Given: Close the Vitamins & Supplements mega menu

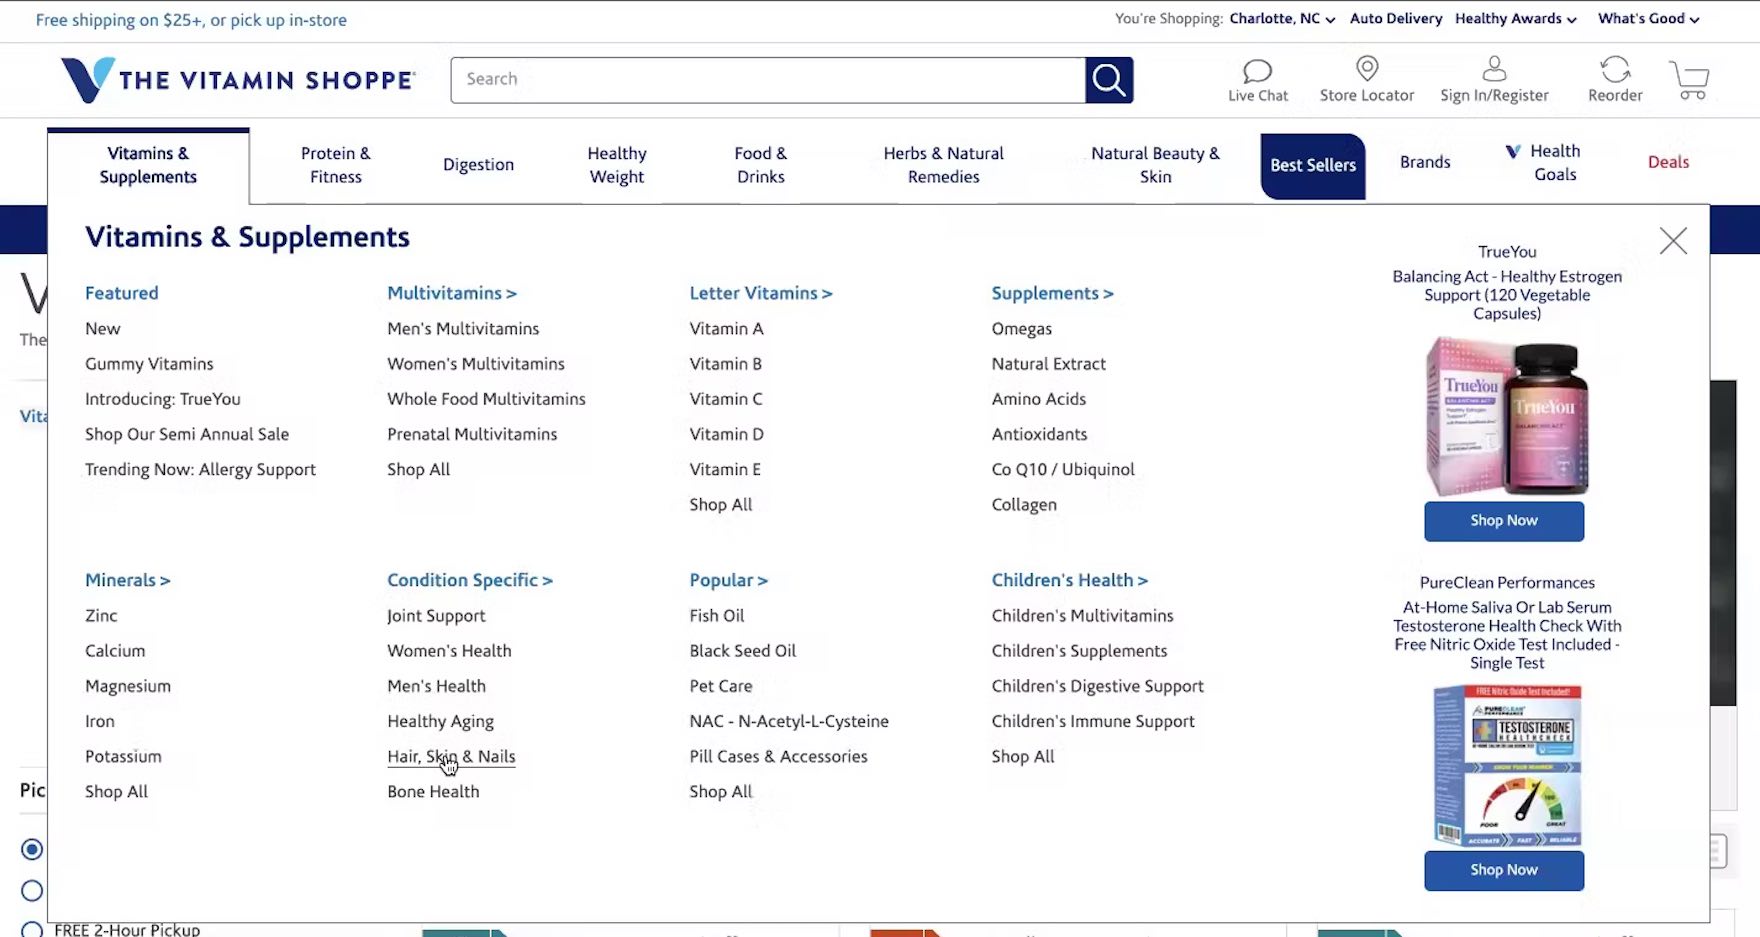Looking at the screenshot, I should (1672, 241).
